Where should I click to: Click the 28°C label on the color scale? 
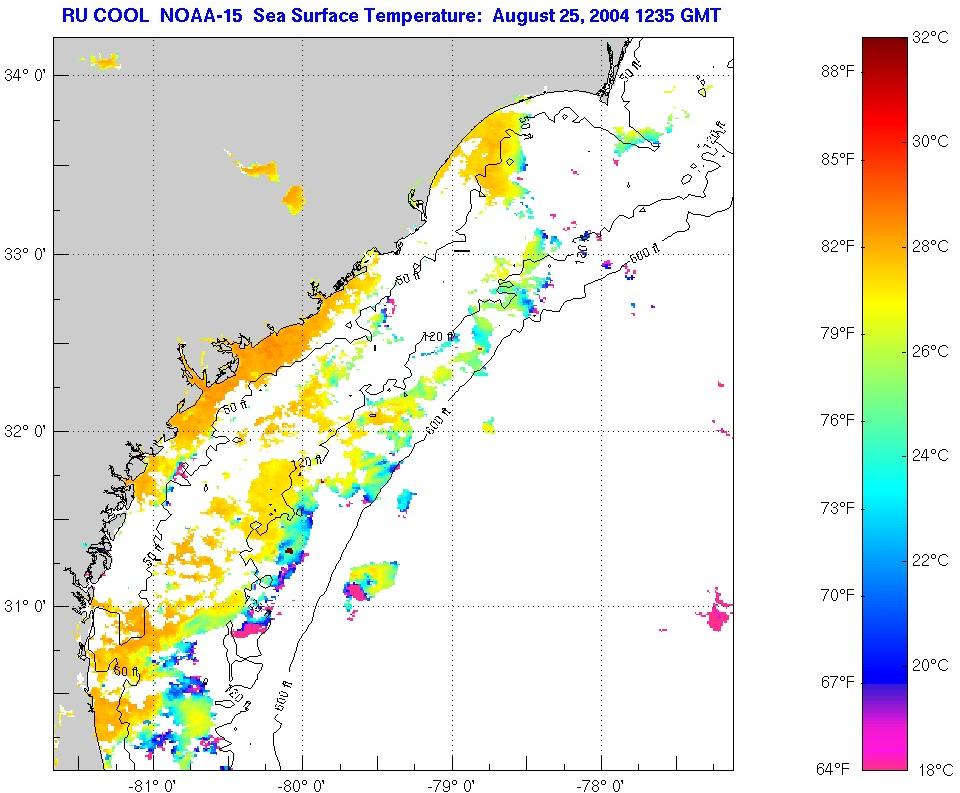(x=930, y=246)
